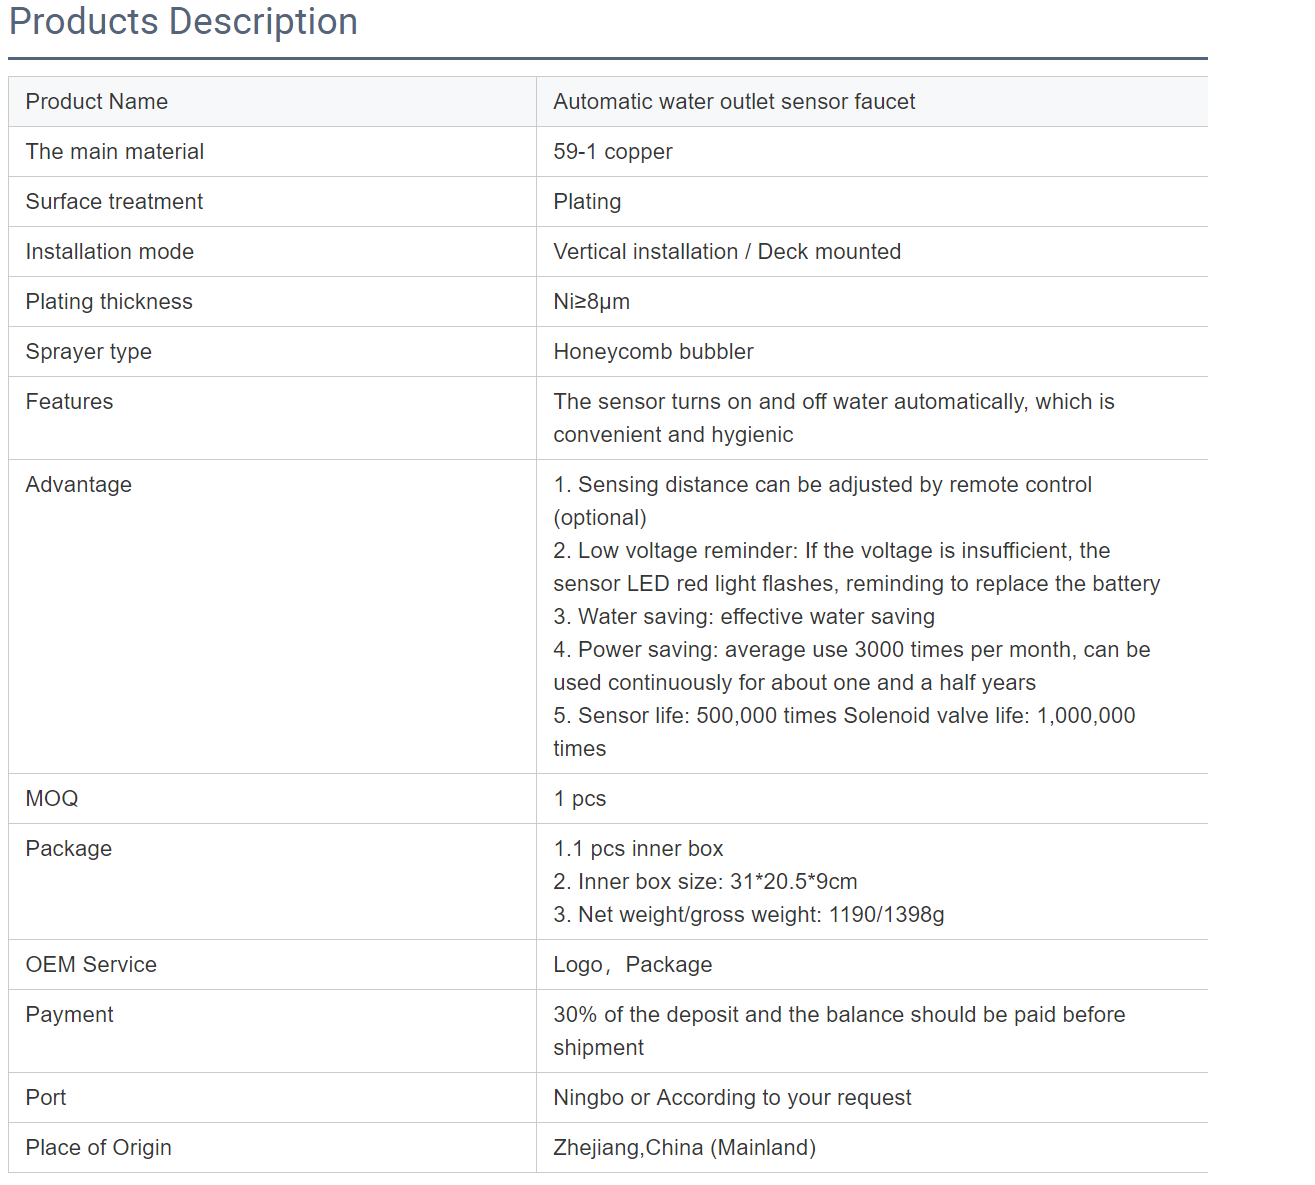This screenshot has width=1315, height=1185.
Task: Select the Plating value cell
Action: pyautogui.click(x=872, y=201)
